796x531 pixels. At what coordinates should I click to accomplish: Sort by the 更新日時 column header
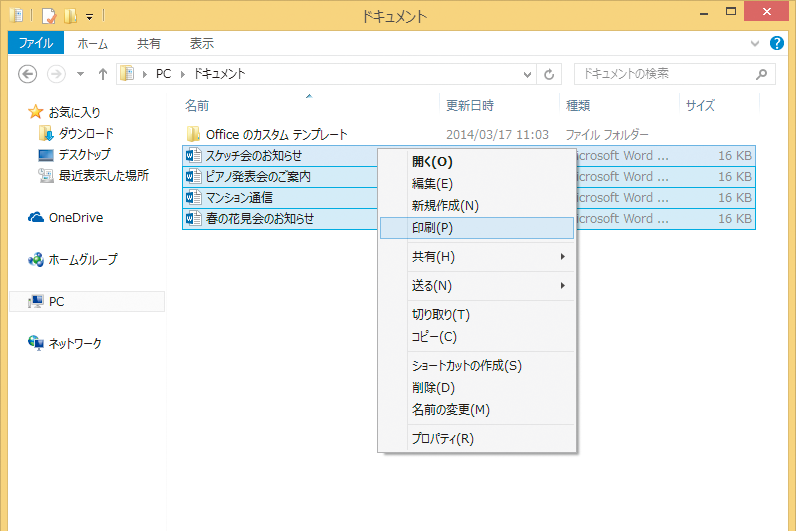[470, 106]
